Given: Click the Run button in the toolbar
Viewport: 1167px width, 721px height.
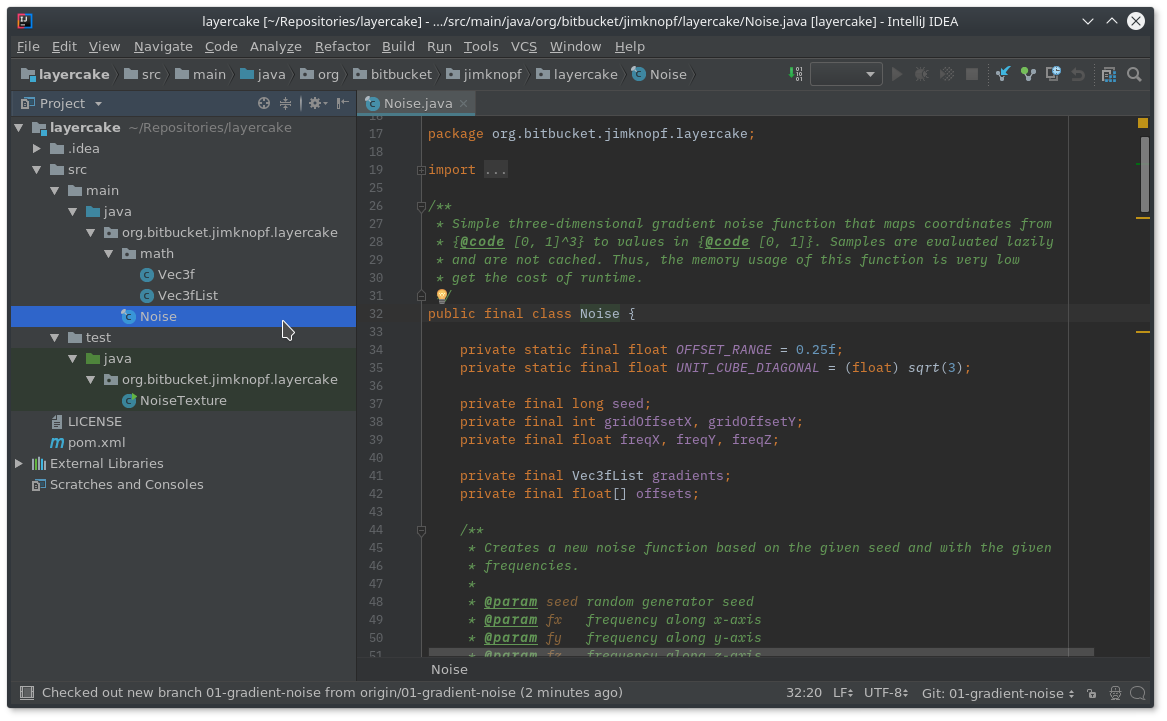Looking at the screenshot, I should pos(897,74).
